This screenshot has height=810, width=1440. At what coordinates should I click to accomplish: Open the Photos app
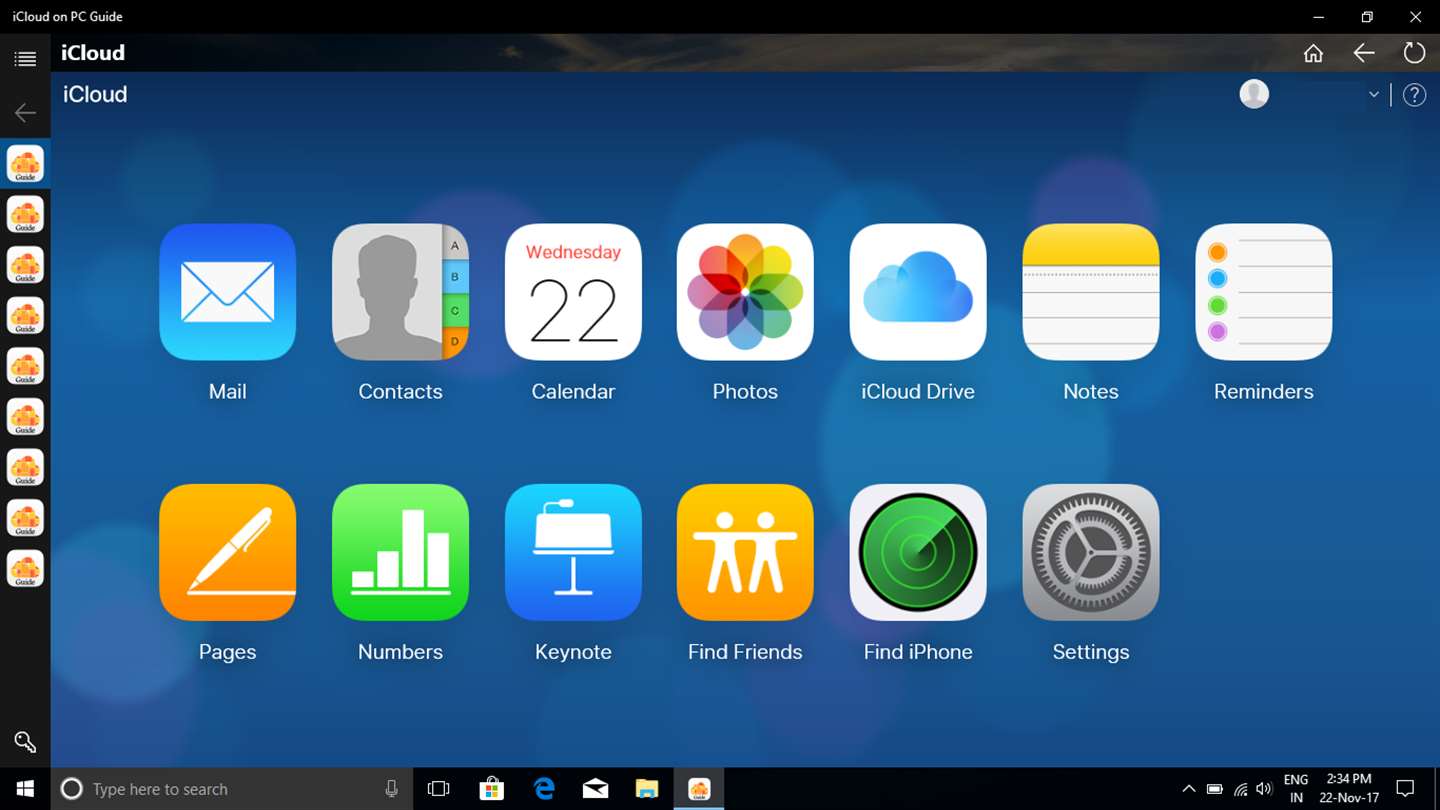coord(745,292)
